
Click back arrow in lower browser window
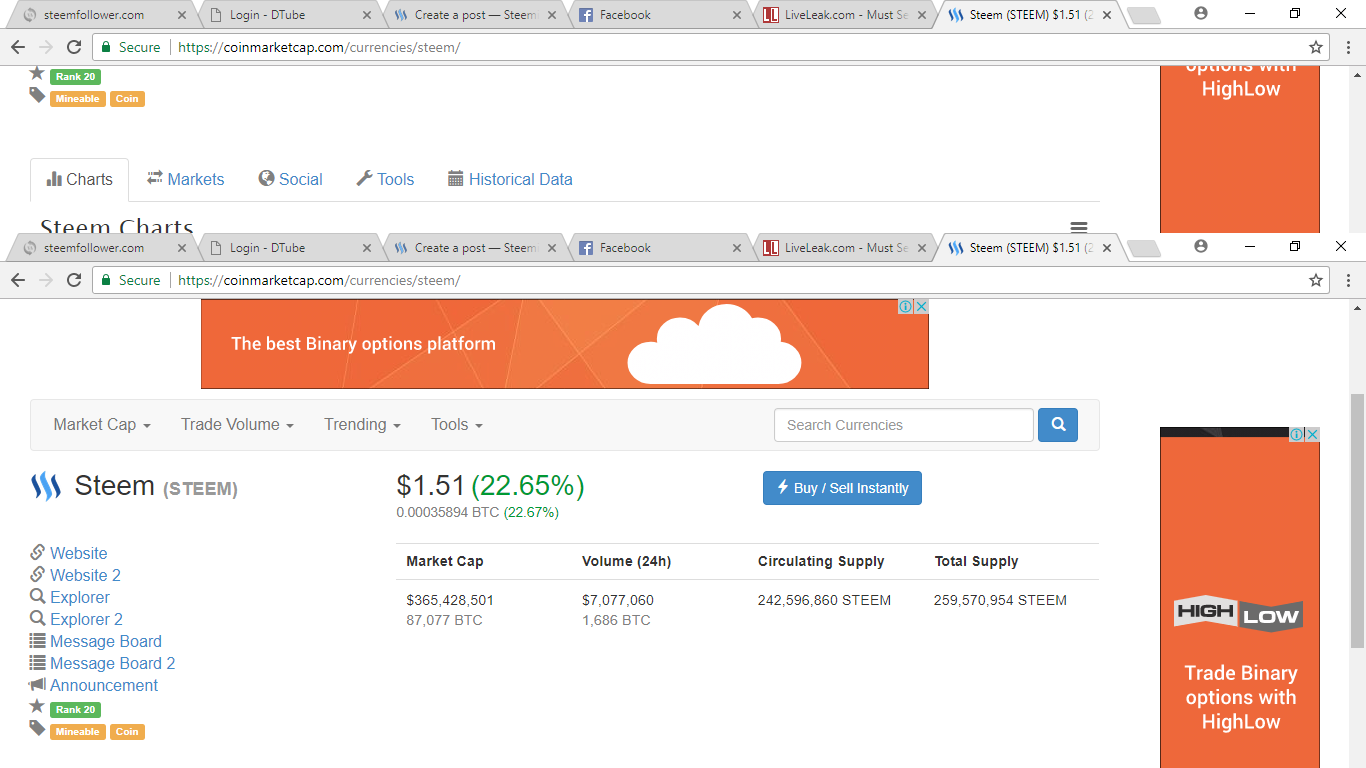pos(18,280)
